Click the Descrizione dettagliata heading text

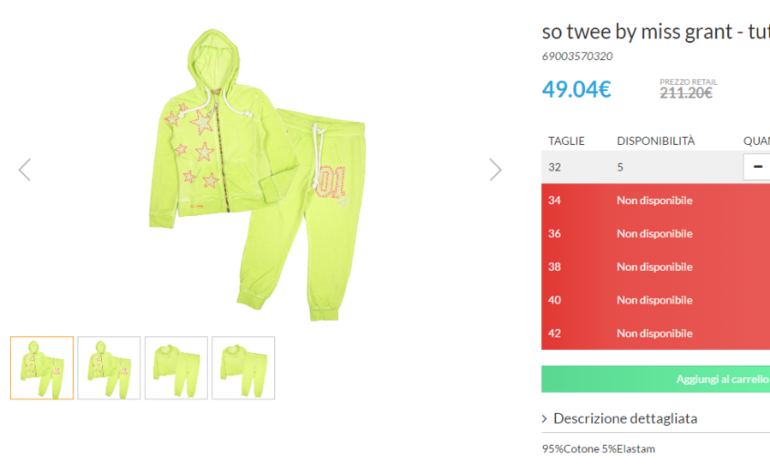click(x=625, y=418)
